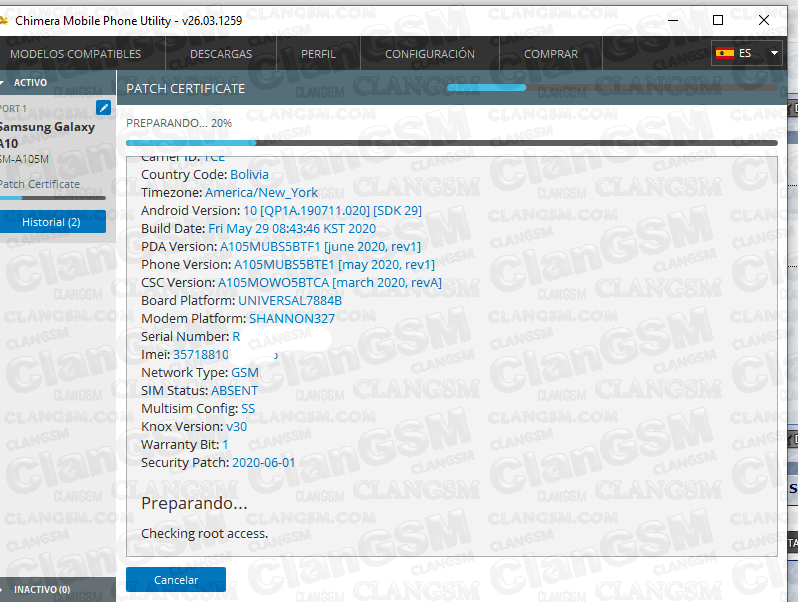Click the Spanish flag icon in the language selector
Image resolution: width=798 pixels, height=602 pixels.
point(725,53)
